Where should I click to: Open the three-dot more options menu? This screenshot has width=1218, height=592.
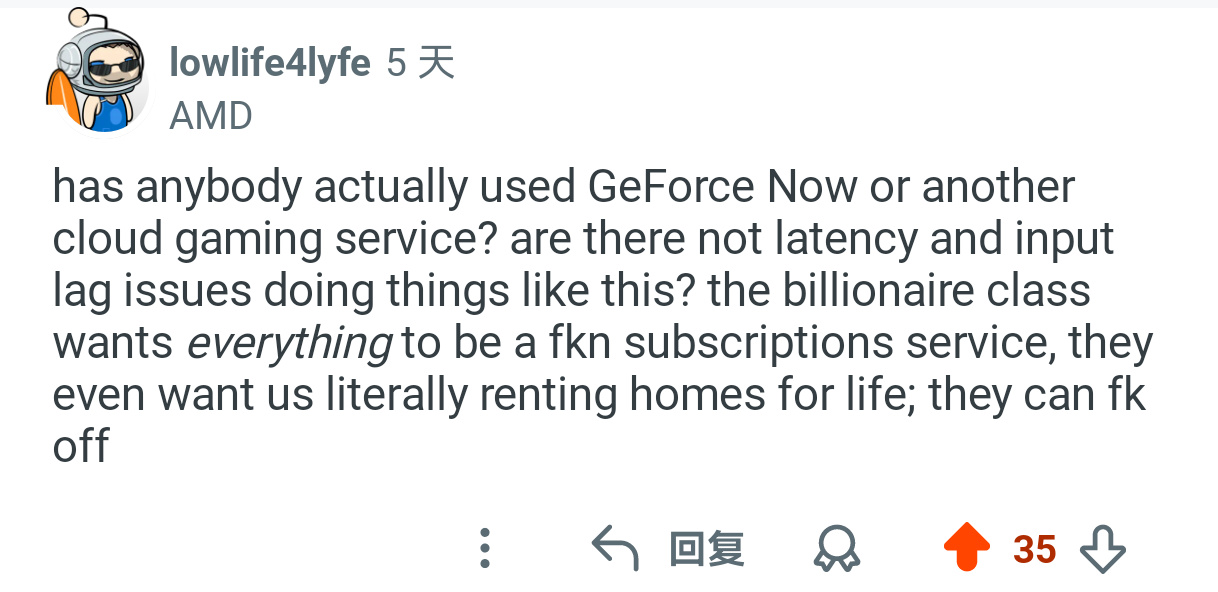(x=485, y=548)
